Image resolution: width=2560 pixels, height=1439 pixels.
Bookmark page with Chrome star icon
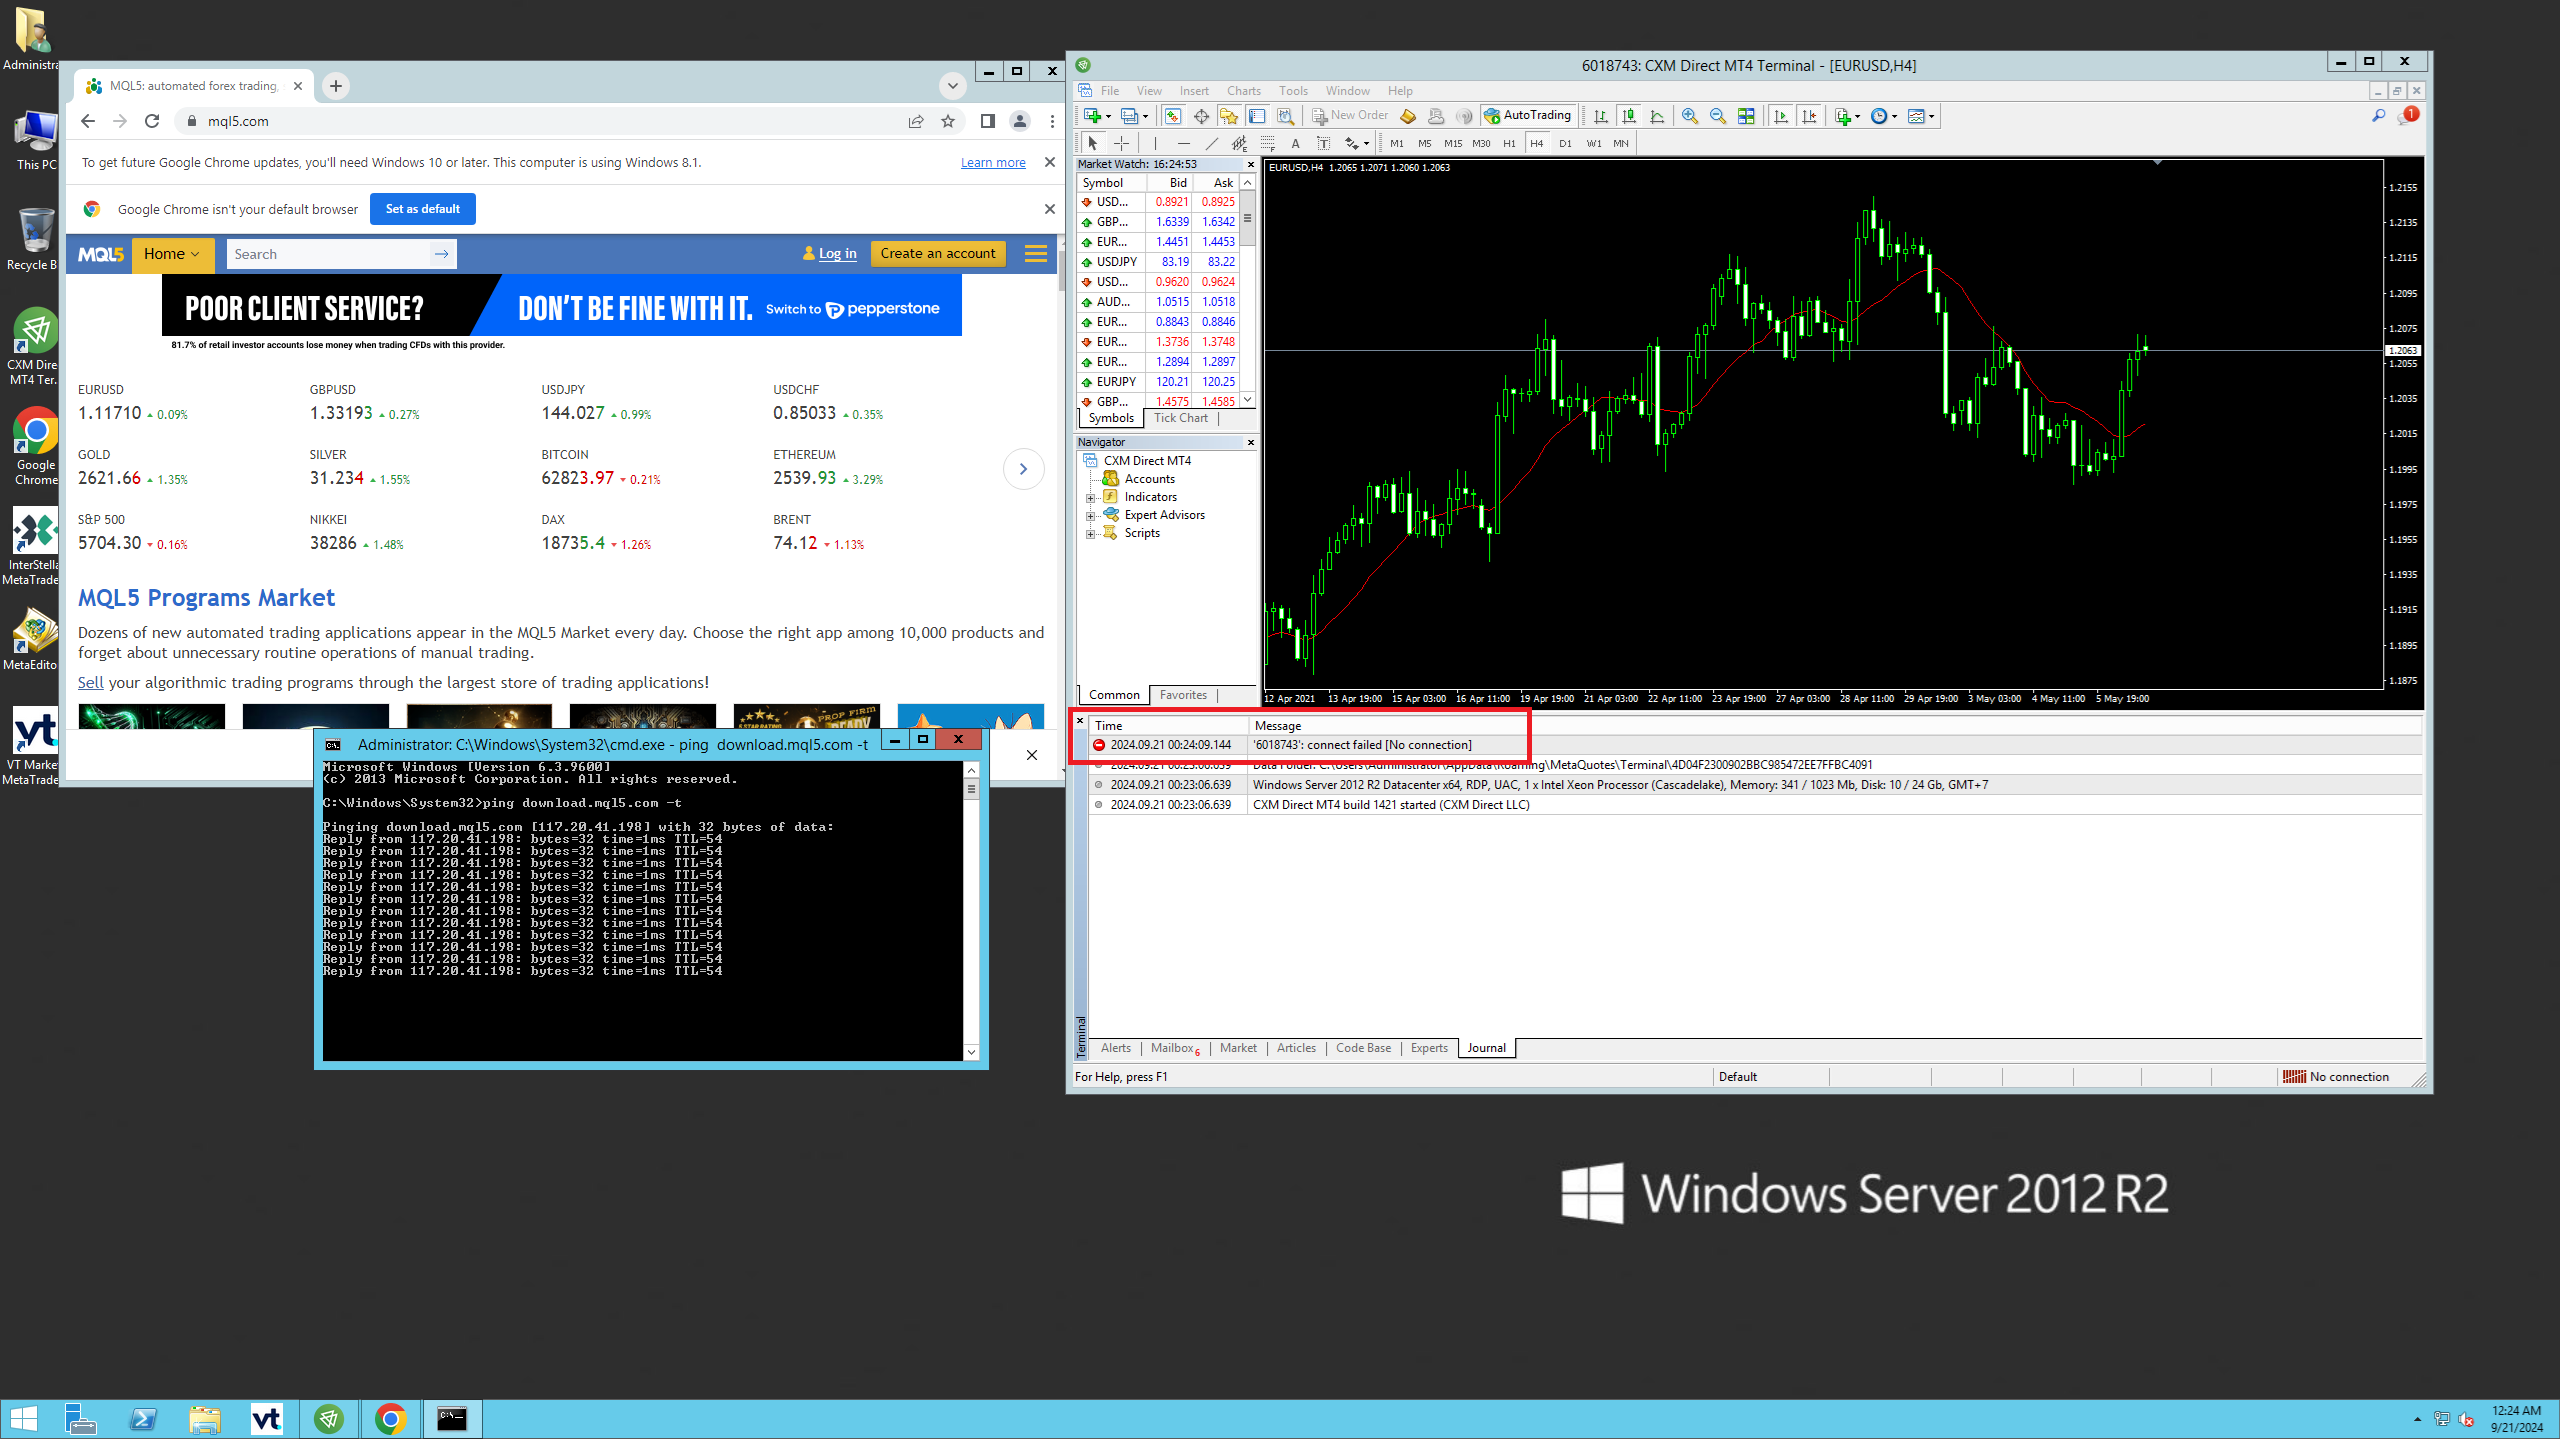point(948,121)
